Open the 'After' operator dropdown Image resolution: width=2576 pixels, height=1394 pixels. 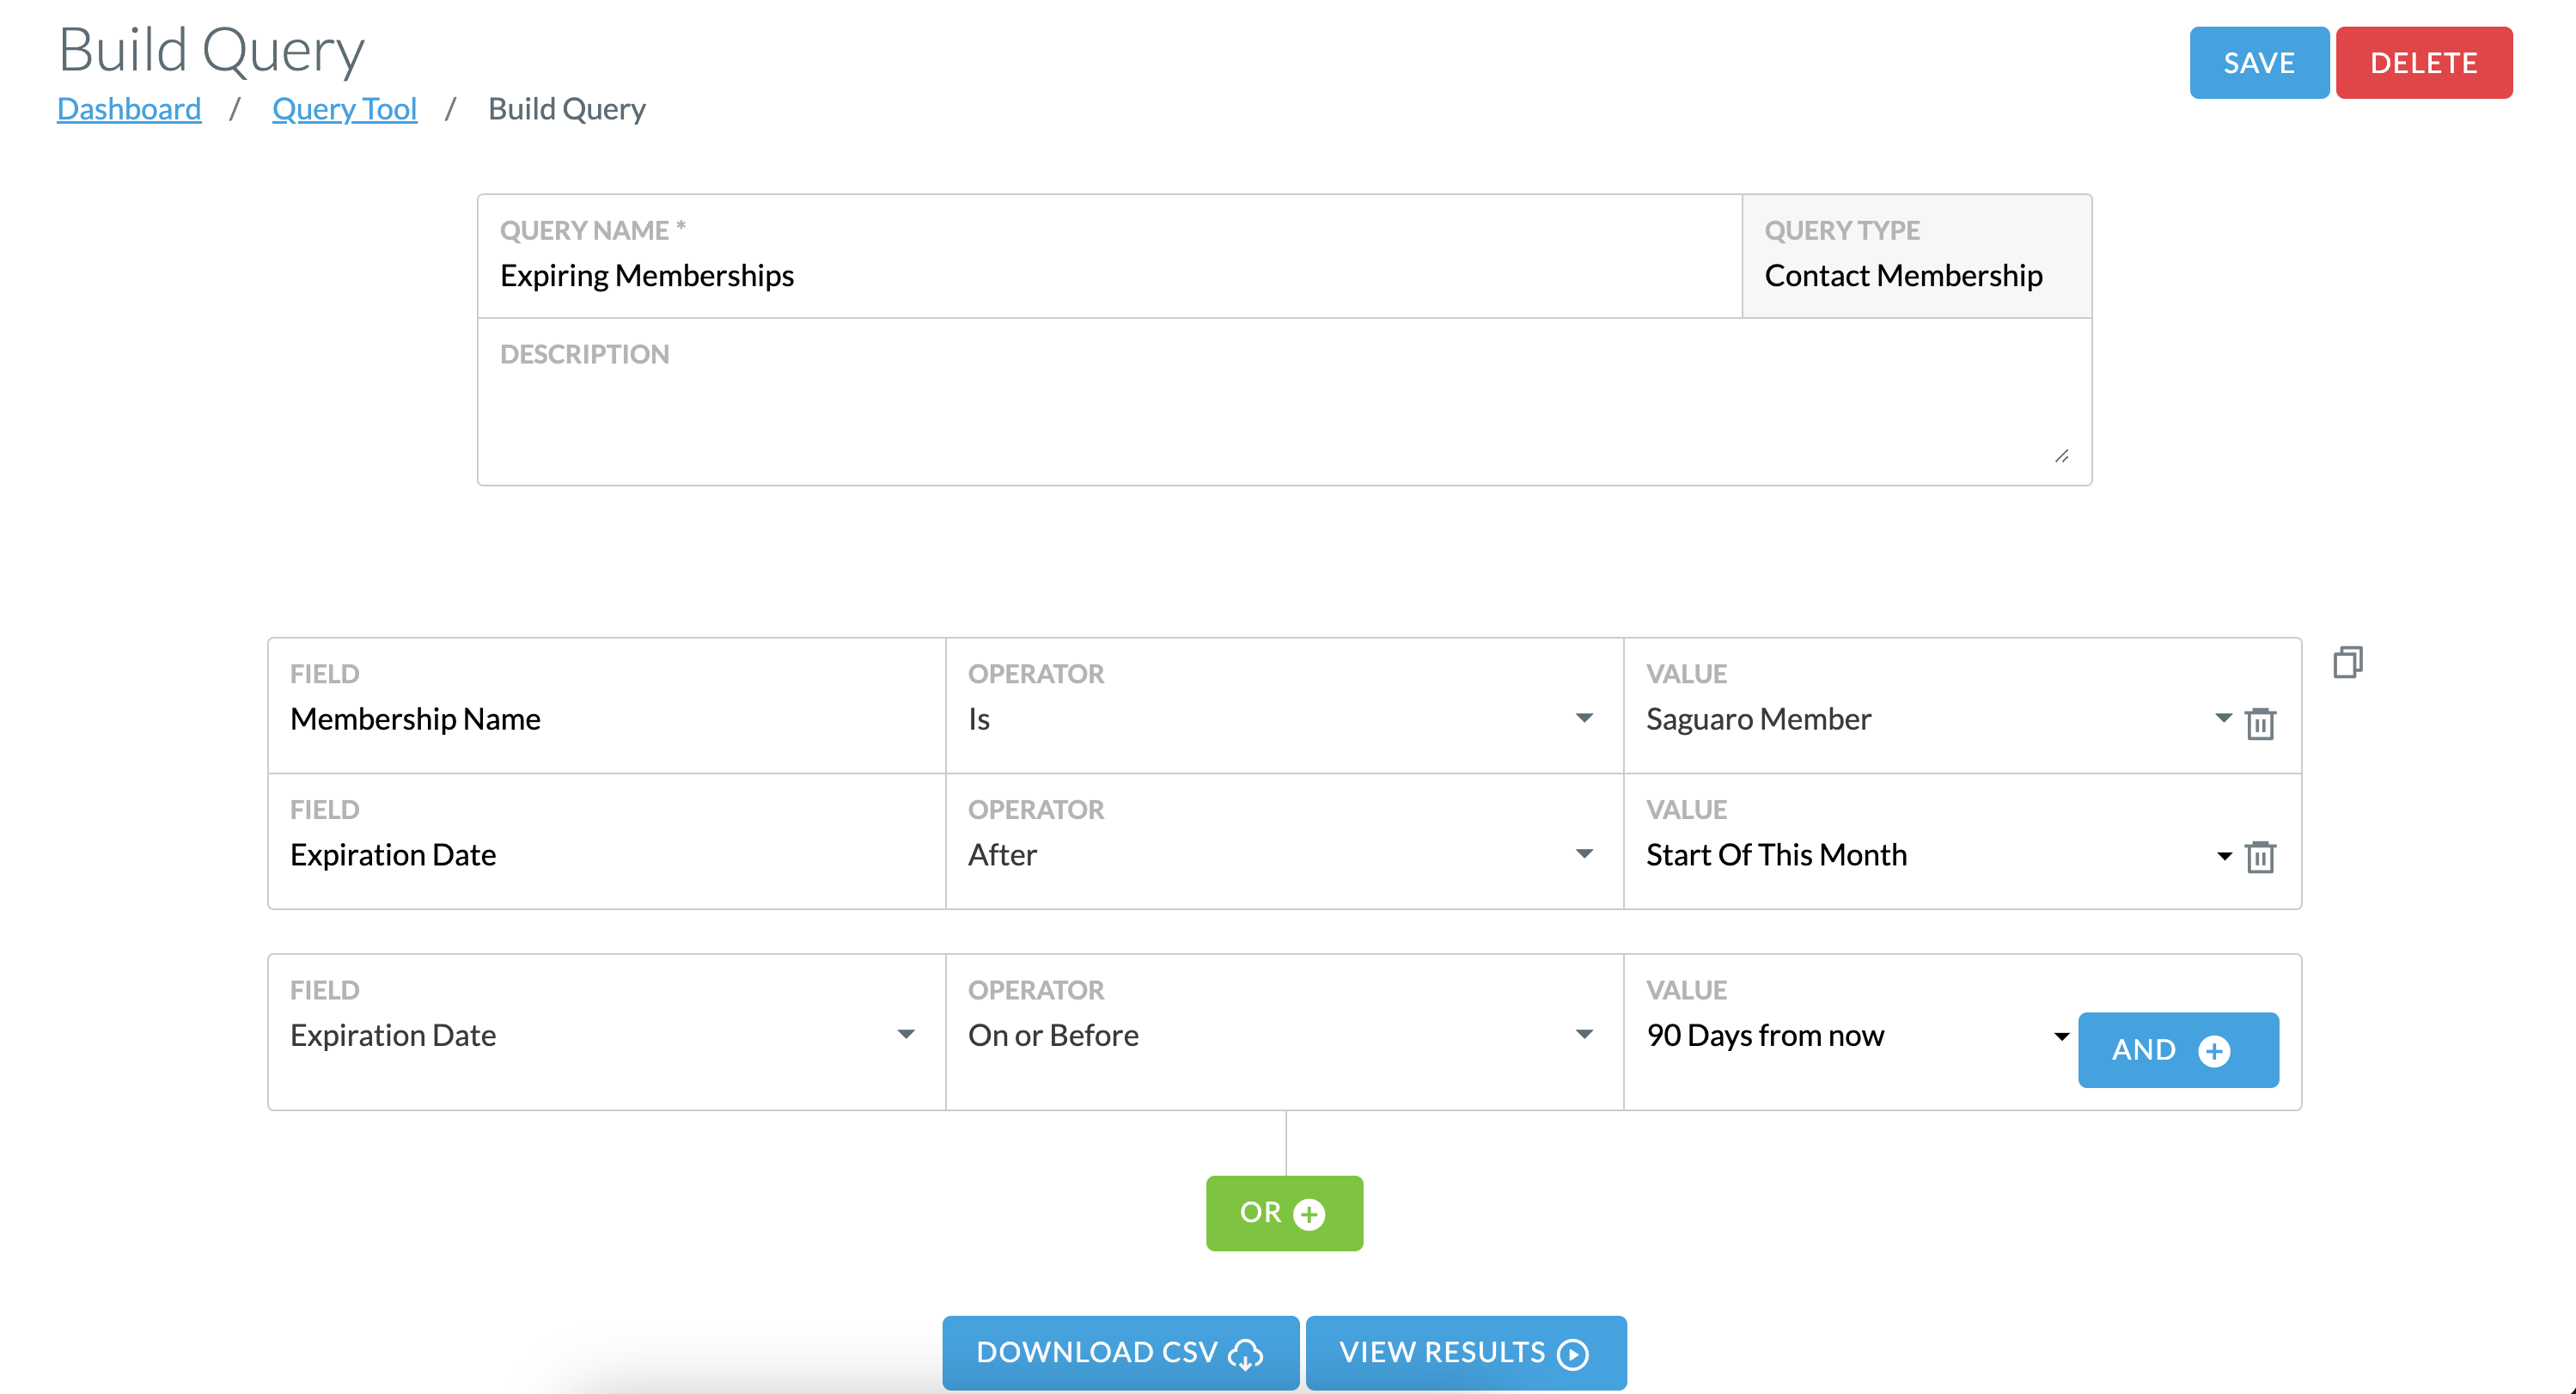pos(1584,854)
